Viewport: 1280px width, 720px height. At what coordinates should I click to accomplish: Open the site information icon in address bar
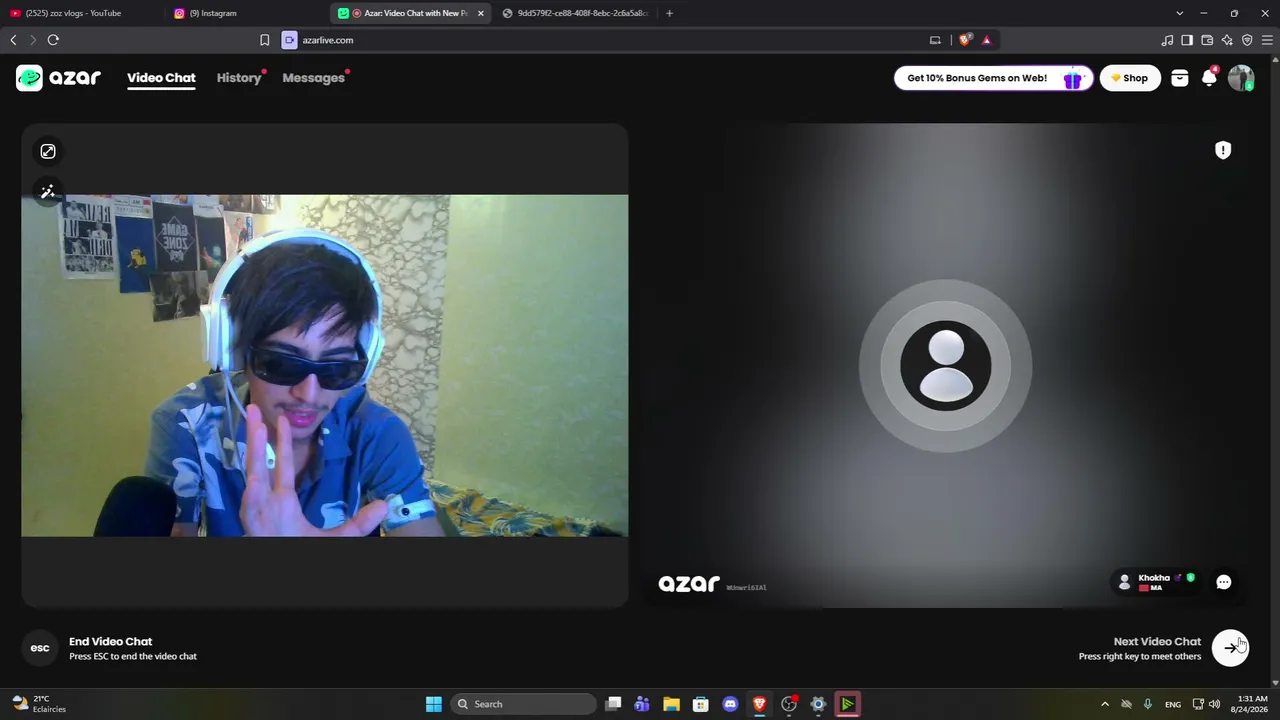pos(289,40)
